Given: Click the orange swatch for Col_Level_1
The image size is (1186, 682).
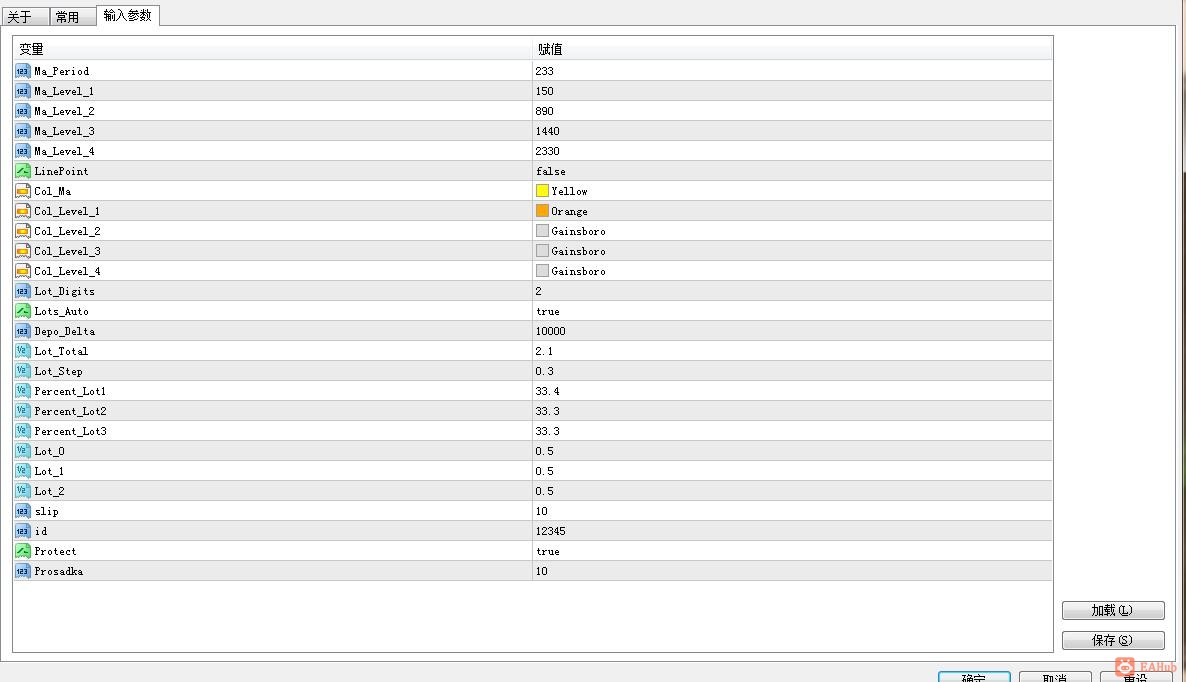Looking at the screenshot, I should click(x=542, y=210).
